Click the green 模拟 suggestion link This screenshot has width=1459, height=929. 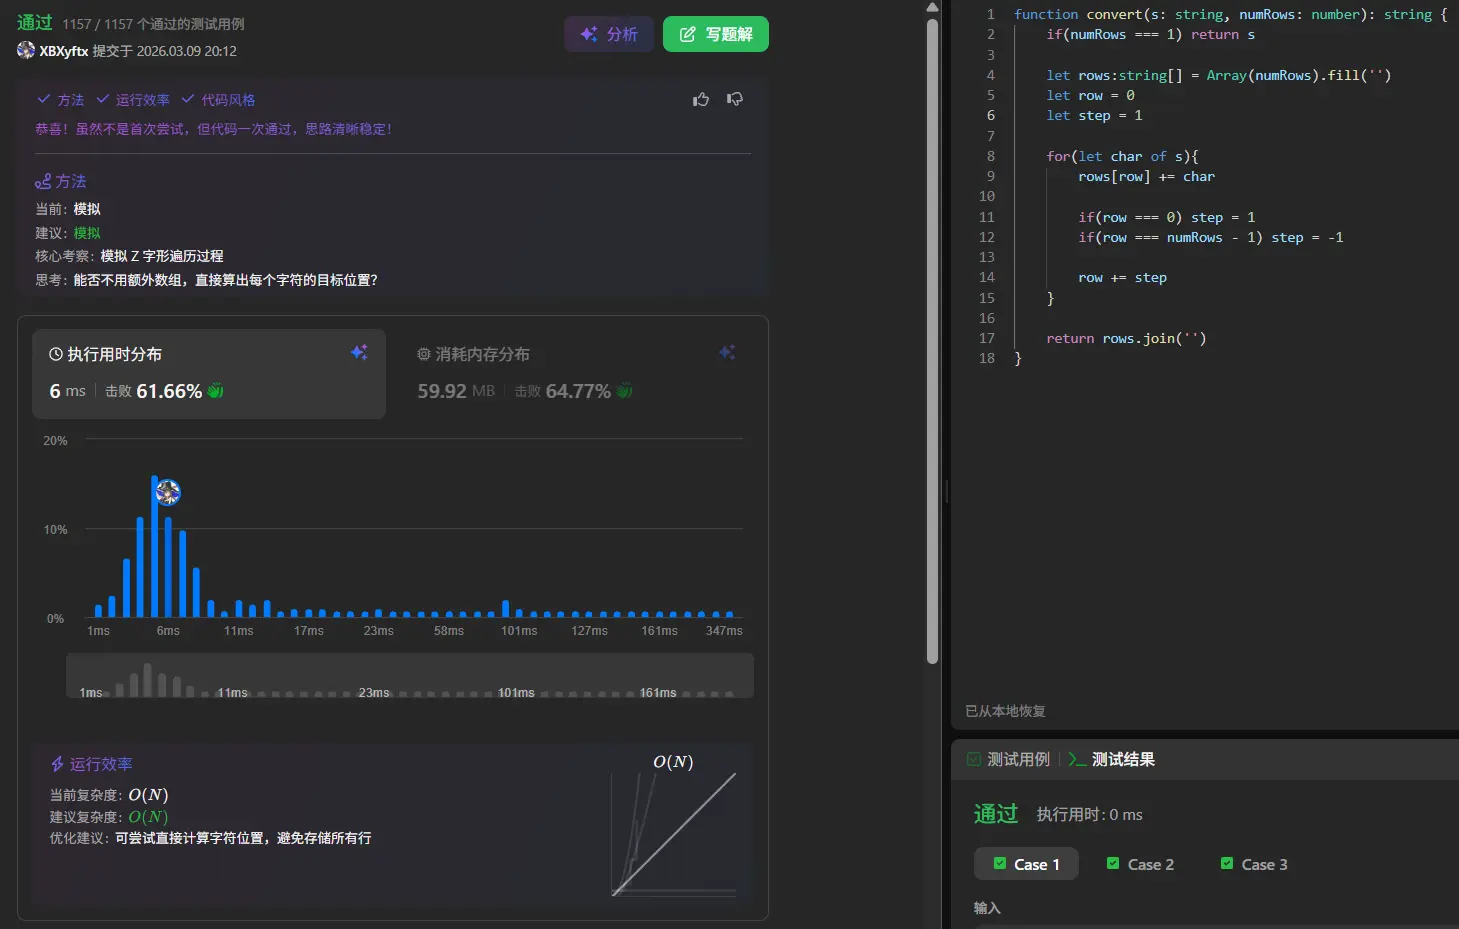click(87, 233)
